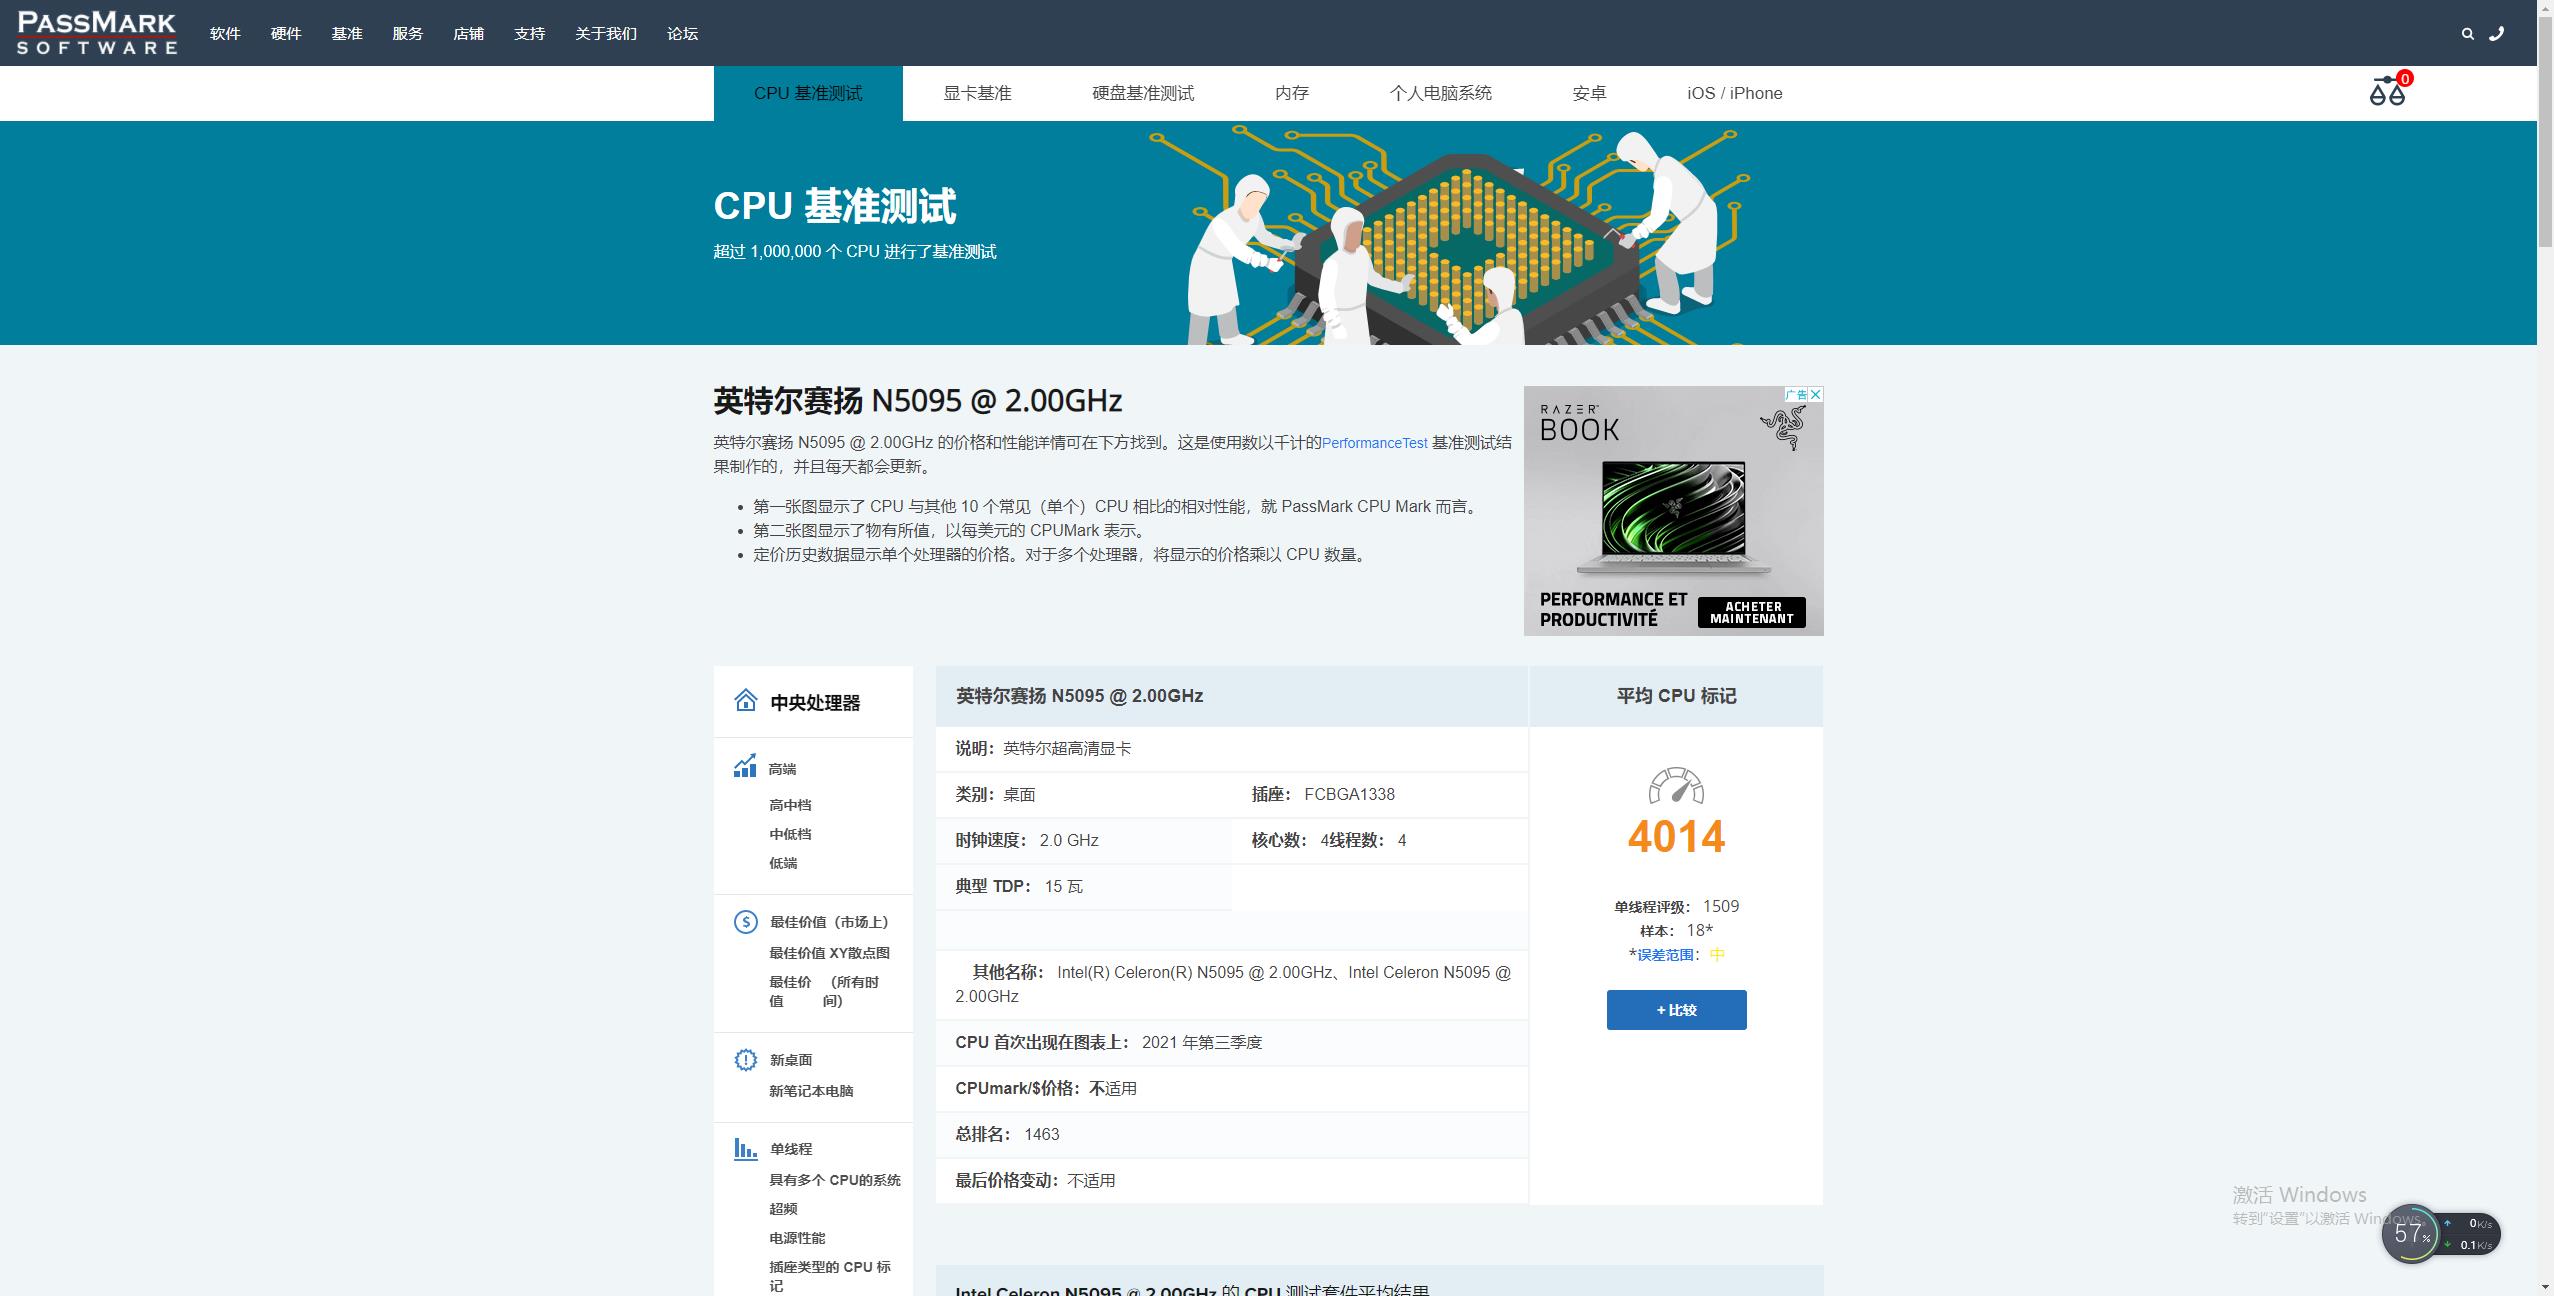Switch to the 显卡基准 tab
Screen dimensions: 2554x1296
pyautogui.click(x=976, y=92)
